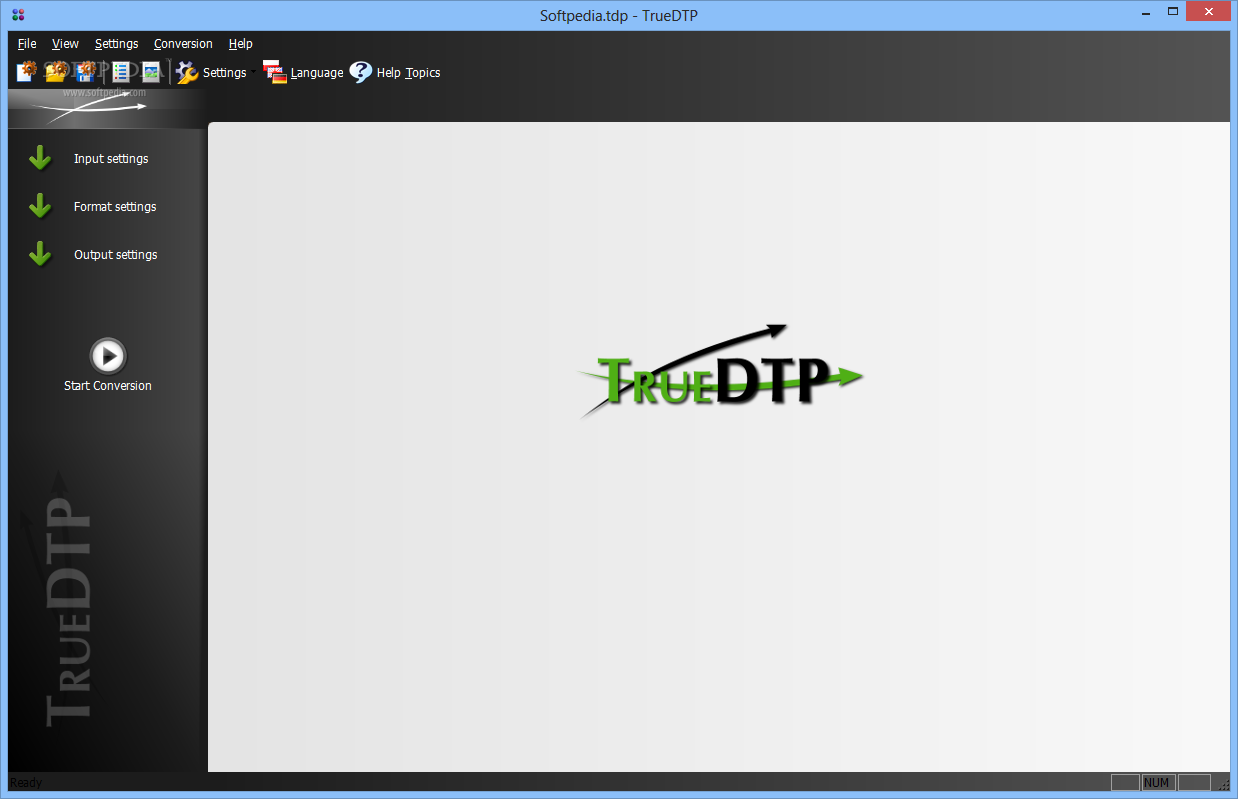The width and height of the screenshot is (1238, 799).
Task: Click the green arrow beside Input settings
Action: coord(40,158)
